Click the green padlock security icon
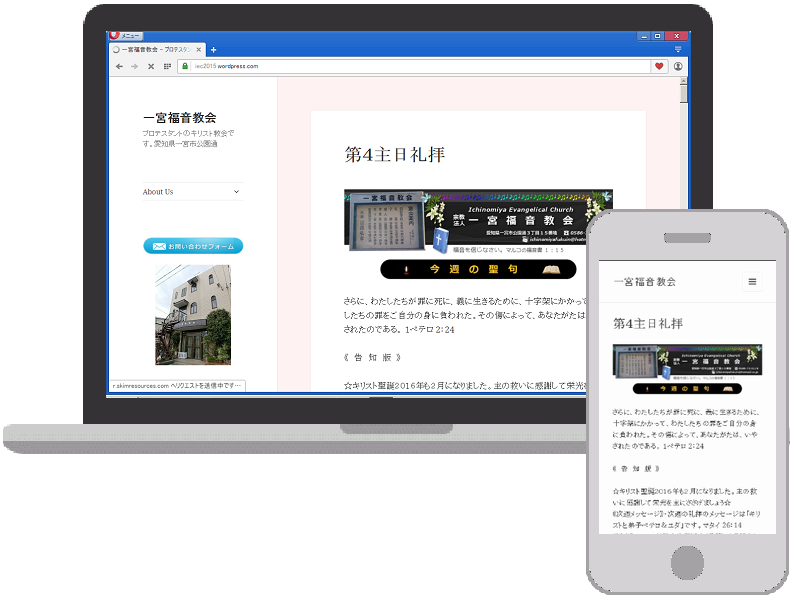800x600 pixels. pos(185,66)
